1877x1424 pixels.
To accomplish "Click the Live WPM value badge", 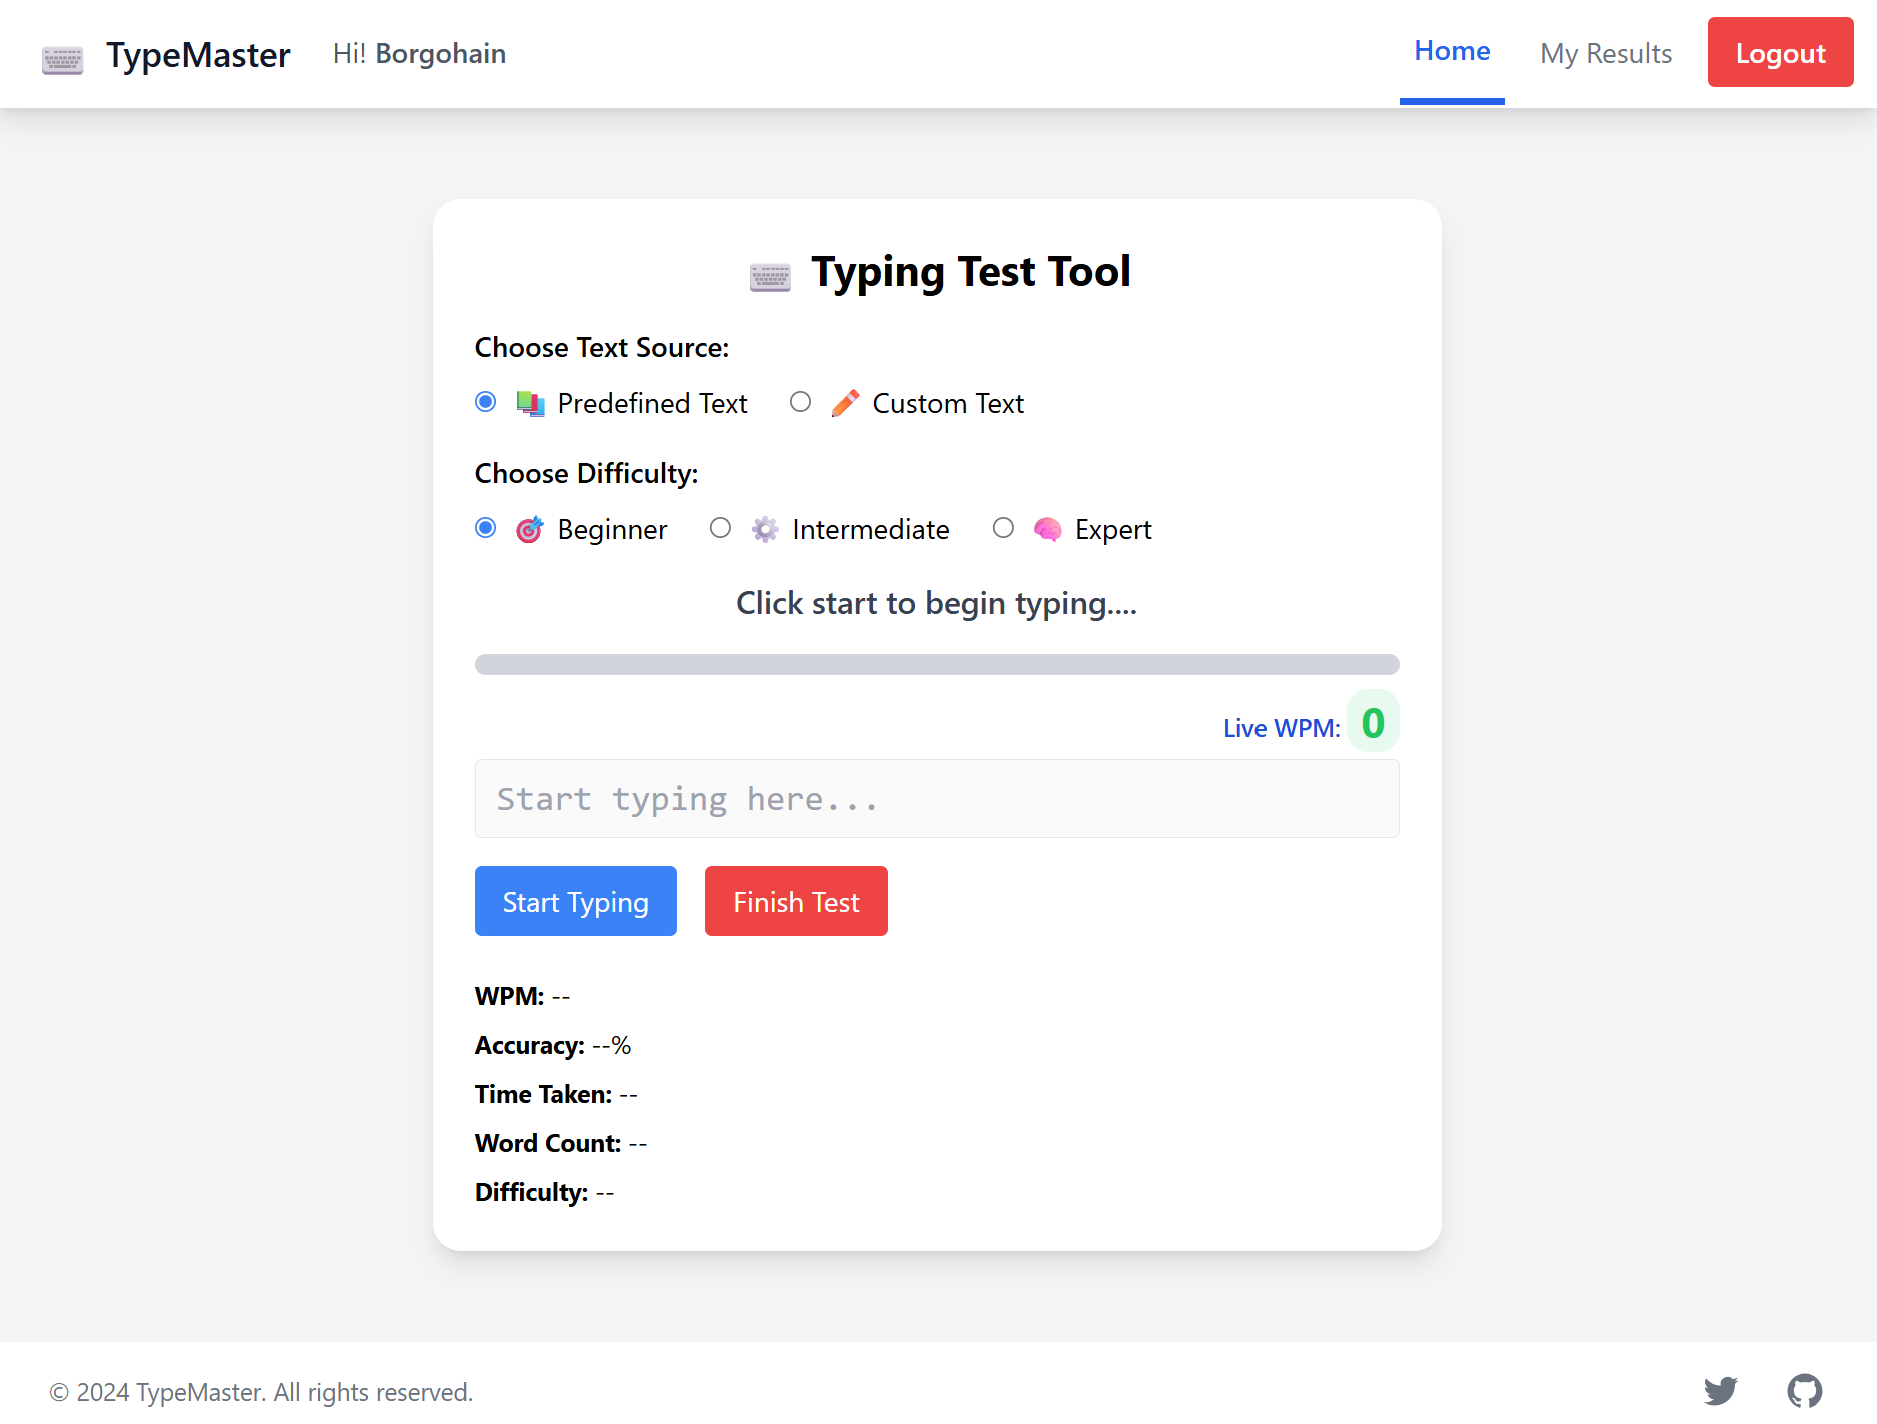I will tap(1373, 722).
